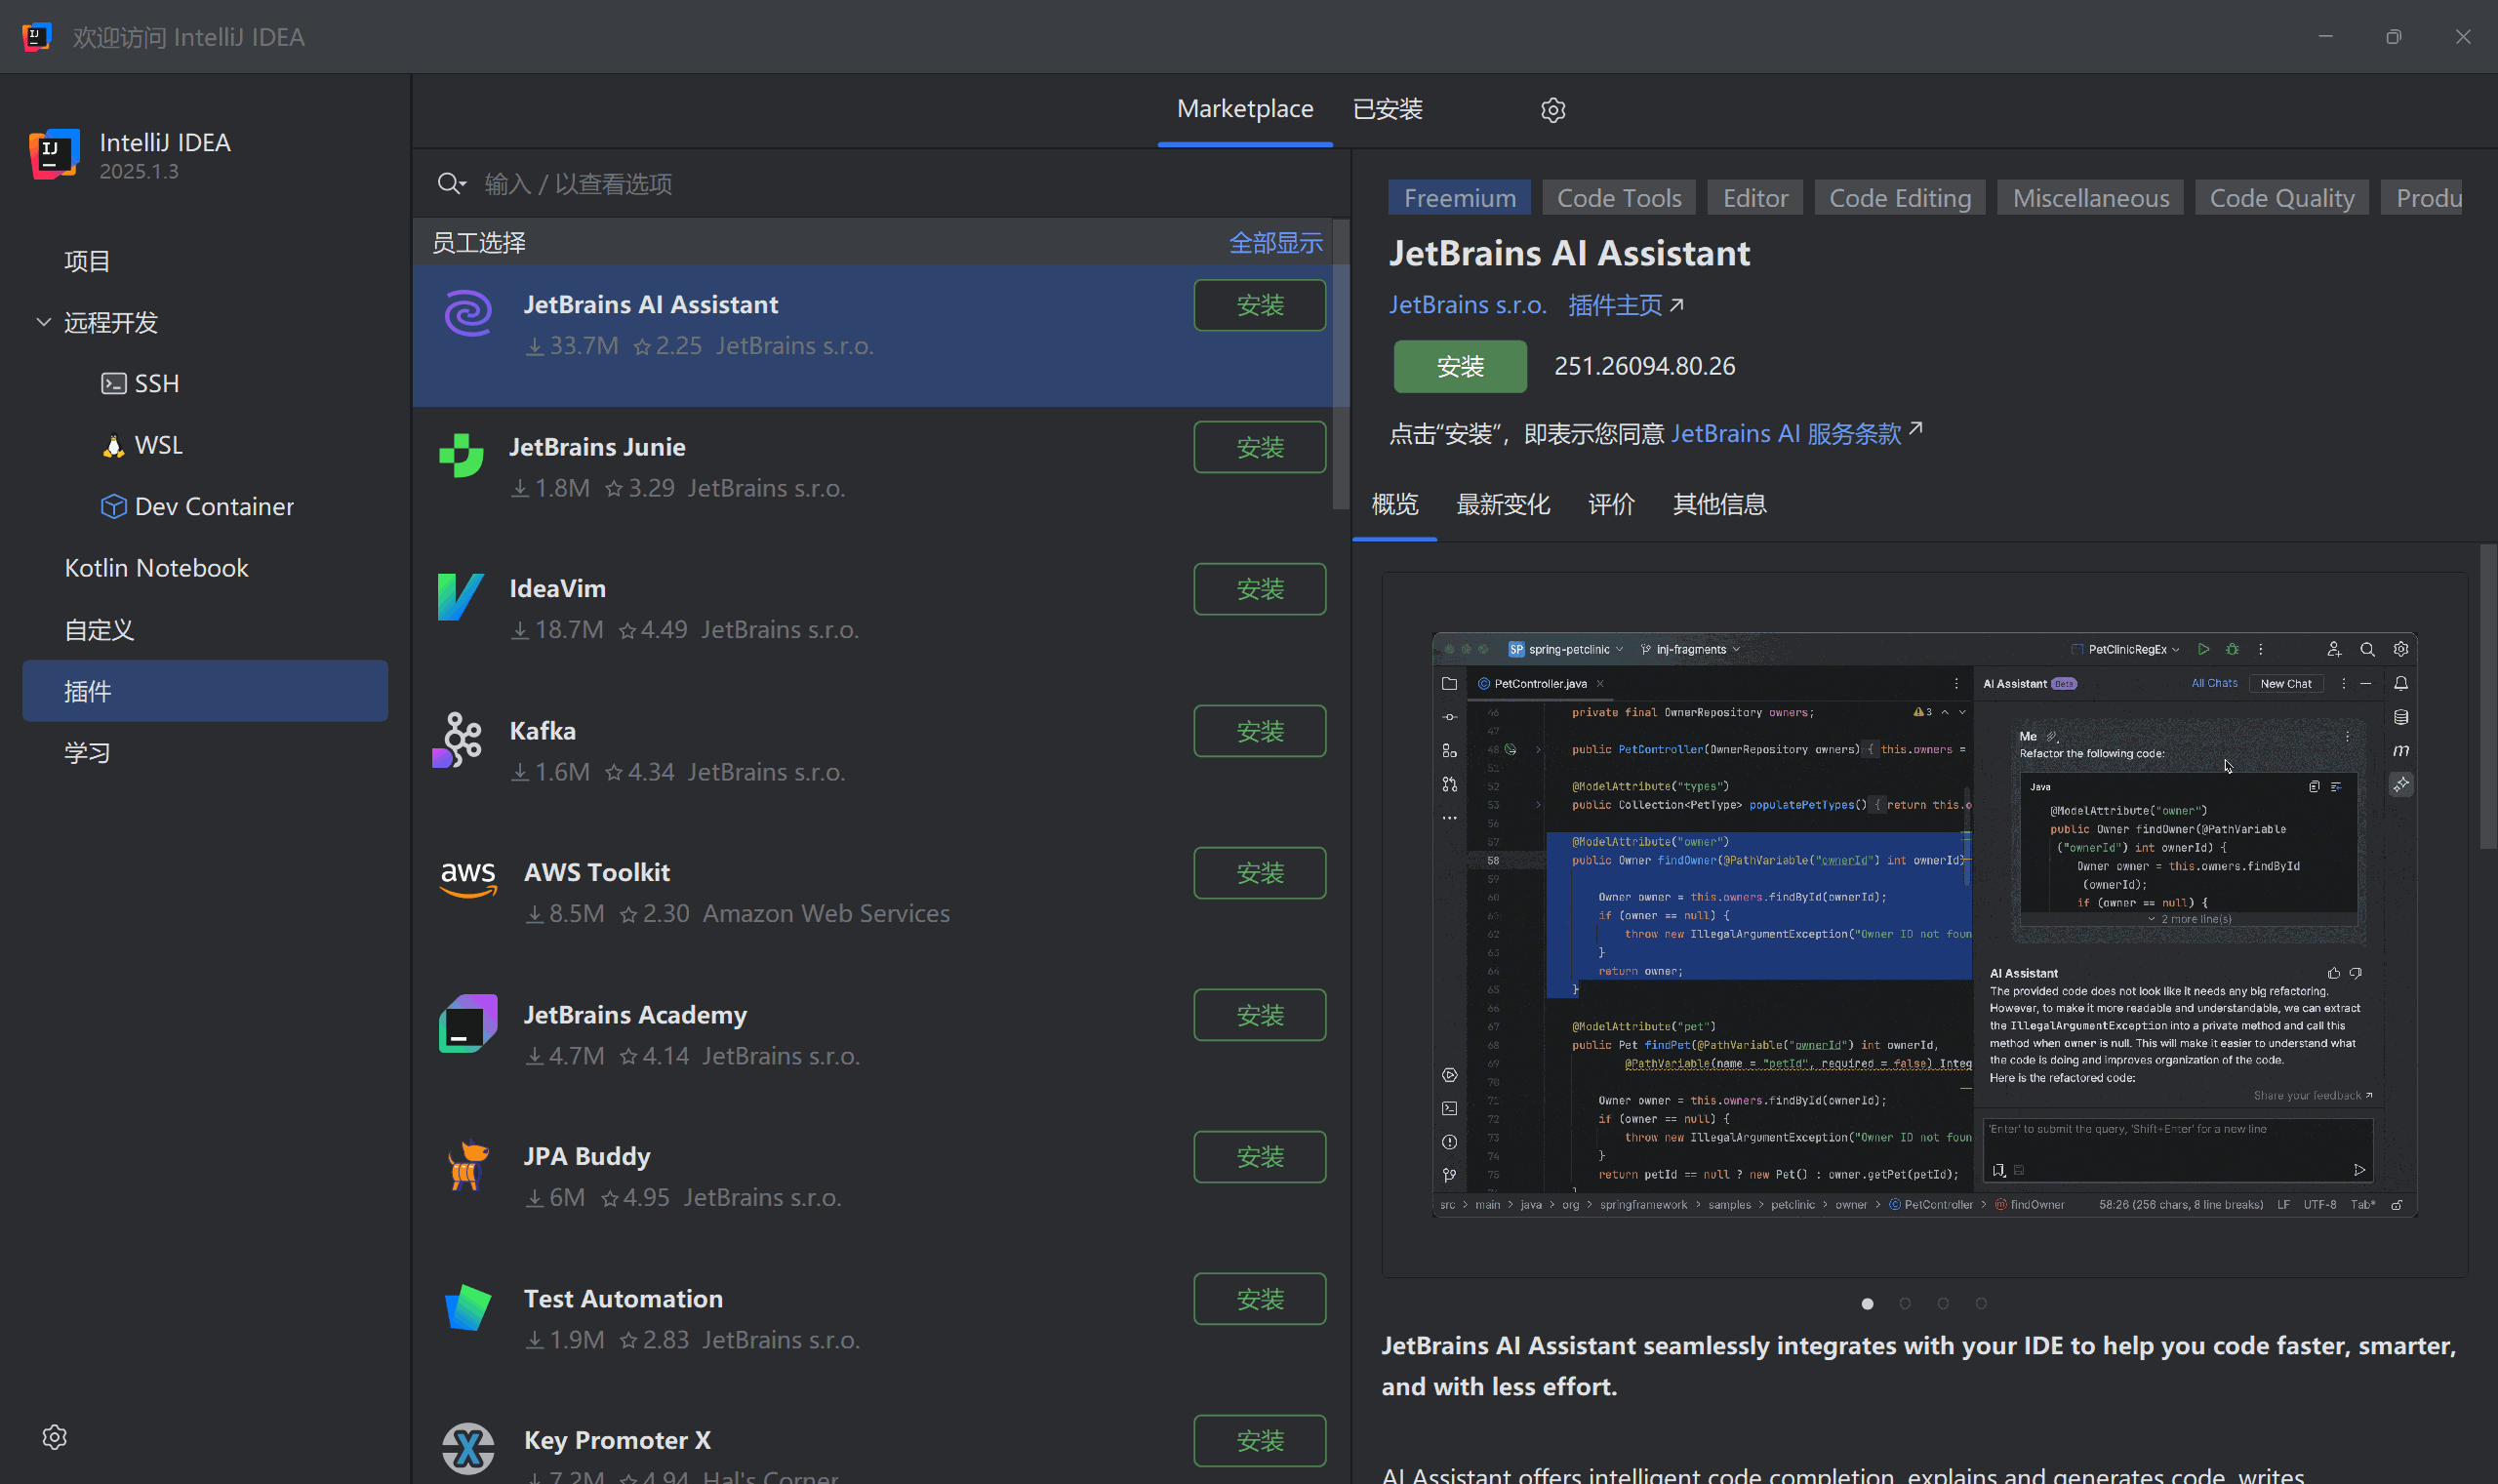This screenshot has height=1484, width=2498.
Task: Click the AWS Toolkit logo icon
Action: [x=468, y=879]
